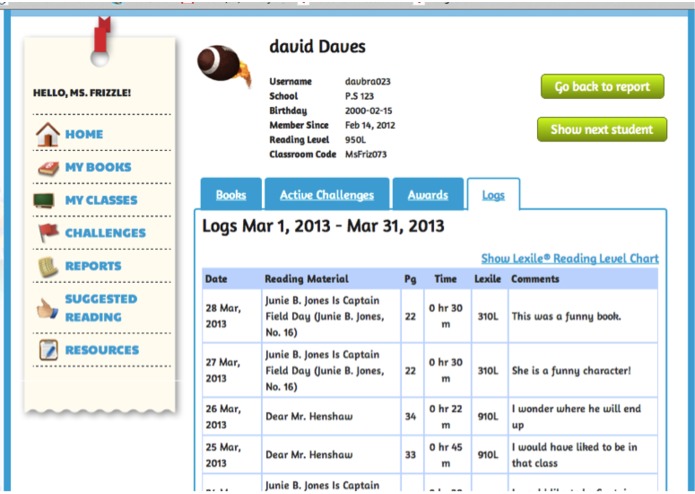Screen dimensions: 695x494
Task: Click the student name david Daves
Action: (x=317, y=47)
